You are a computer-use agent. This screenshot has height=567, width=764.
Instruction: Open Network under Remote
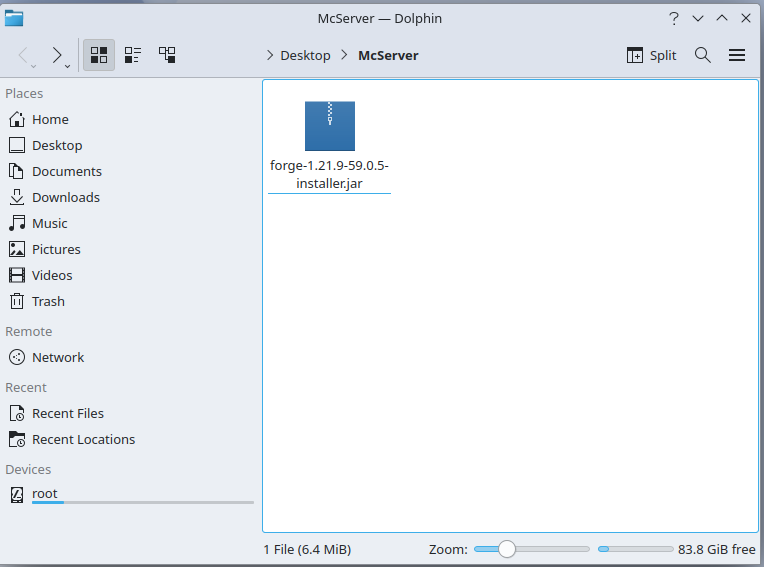(x=58, y=357)
